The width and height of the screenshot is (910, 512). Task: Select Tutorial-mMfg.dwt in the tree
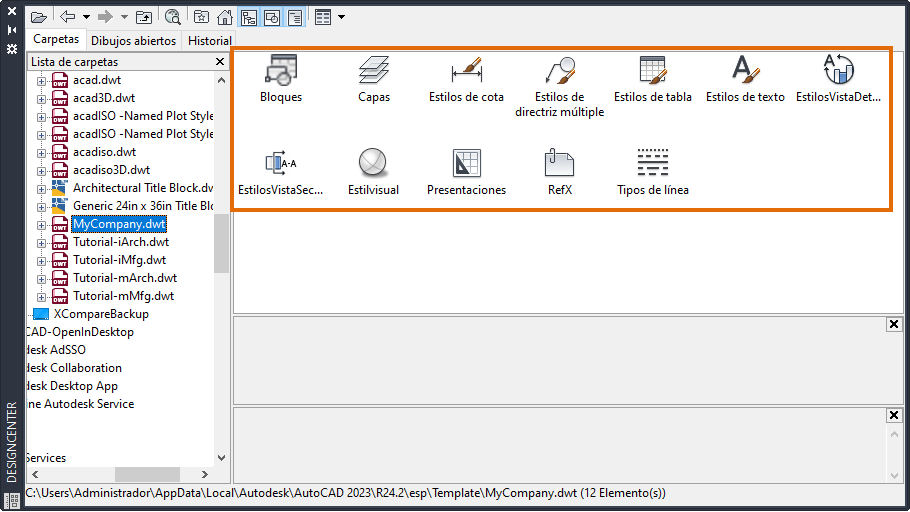point(123,296)
